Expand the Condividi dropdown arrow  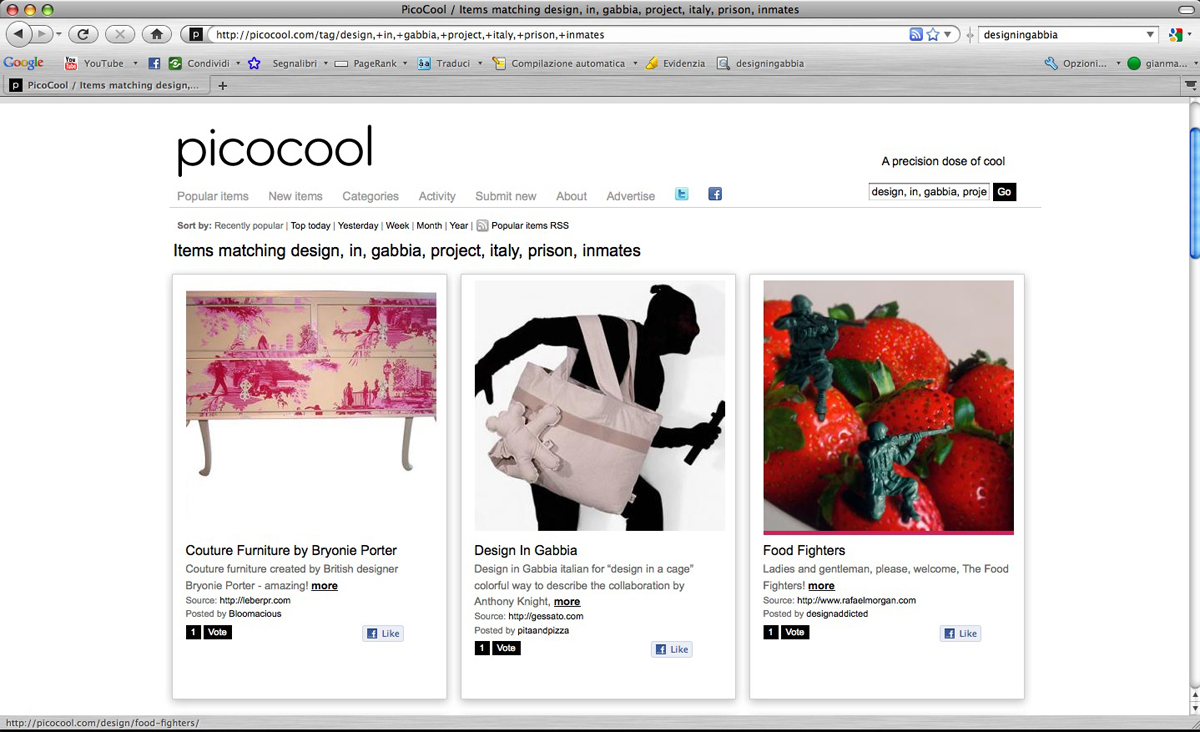tap(238, 63)
